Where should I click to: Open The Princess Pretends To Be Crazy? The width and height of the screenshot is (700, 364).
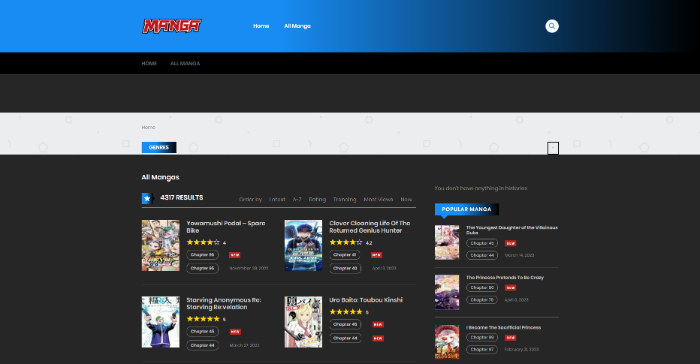[x=505, y=277]
